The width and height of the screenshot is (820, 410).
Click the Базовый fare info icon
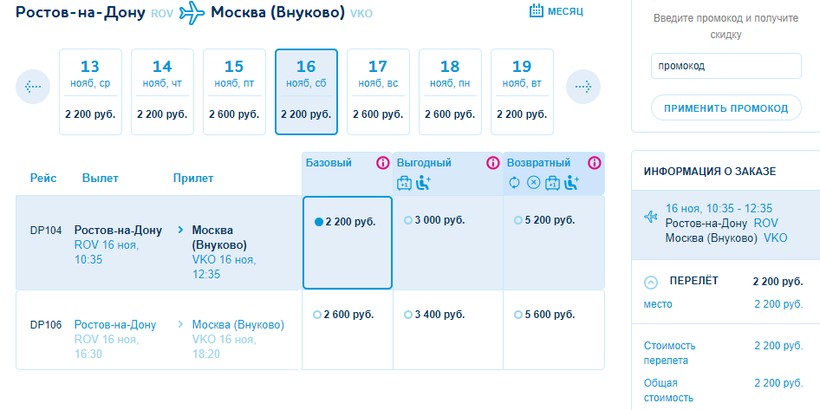point(382,163)
